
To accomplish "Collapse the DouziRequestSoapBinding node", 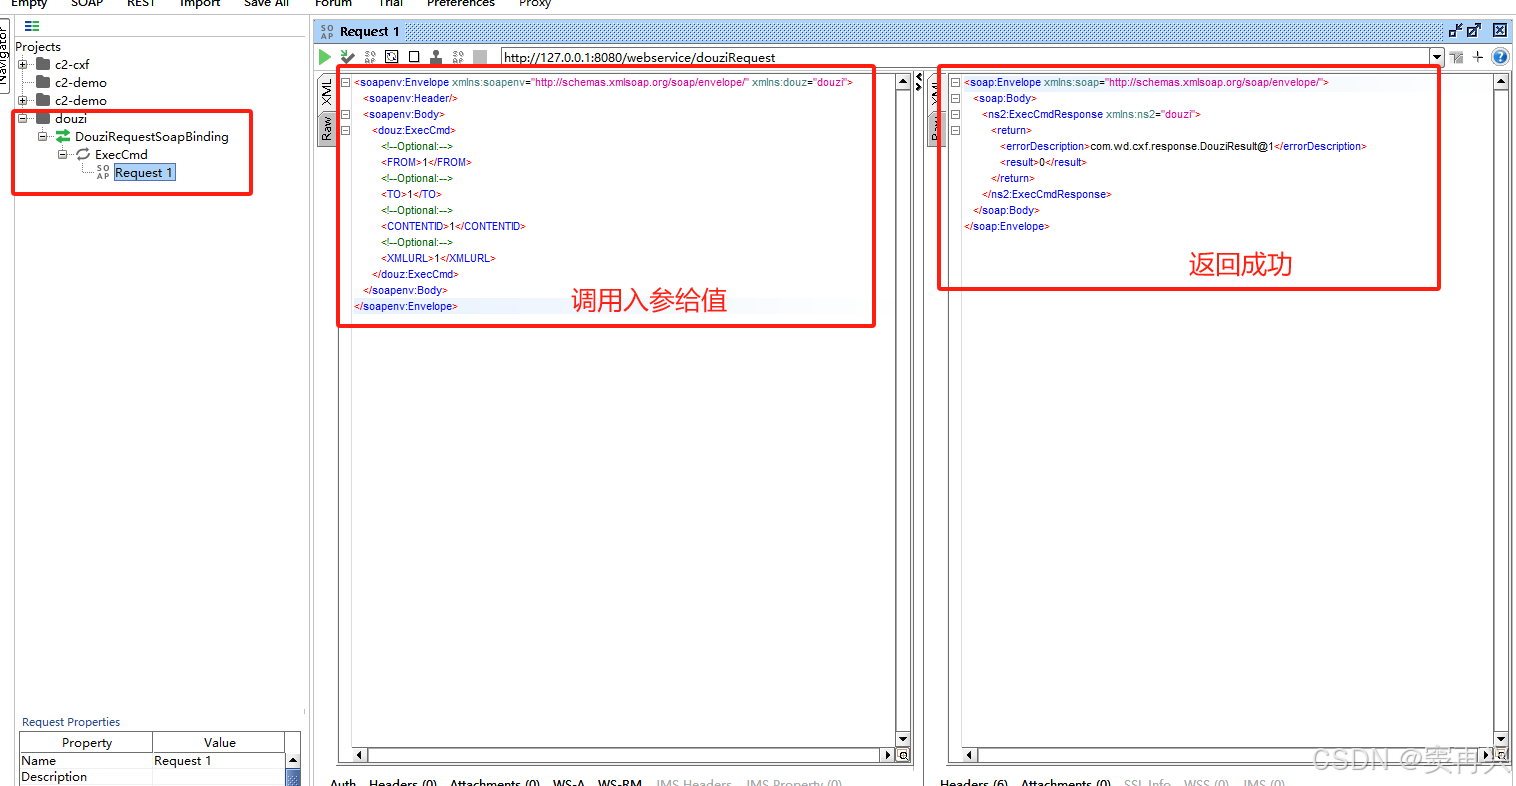I will click(x=43, y=136).
